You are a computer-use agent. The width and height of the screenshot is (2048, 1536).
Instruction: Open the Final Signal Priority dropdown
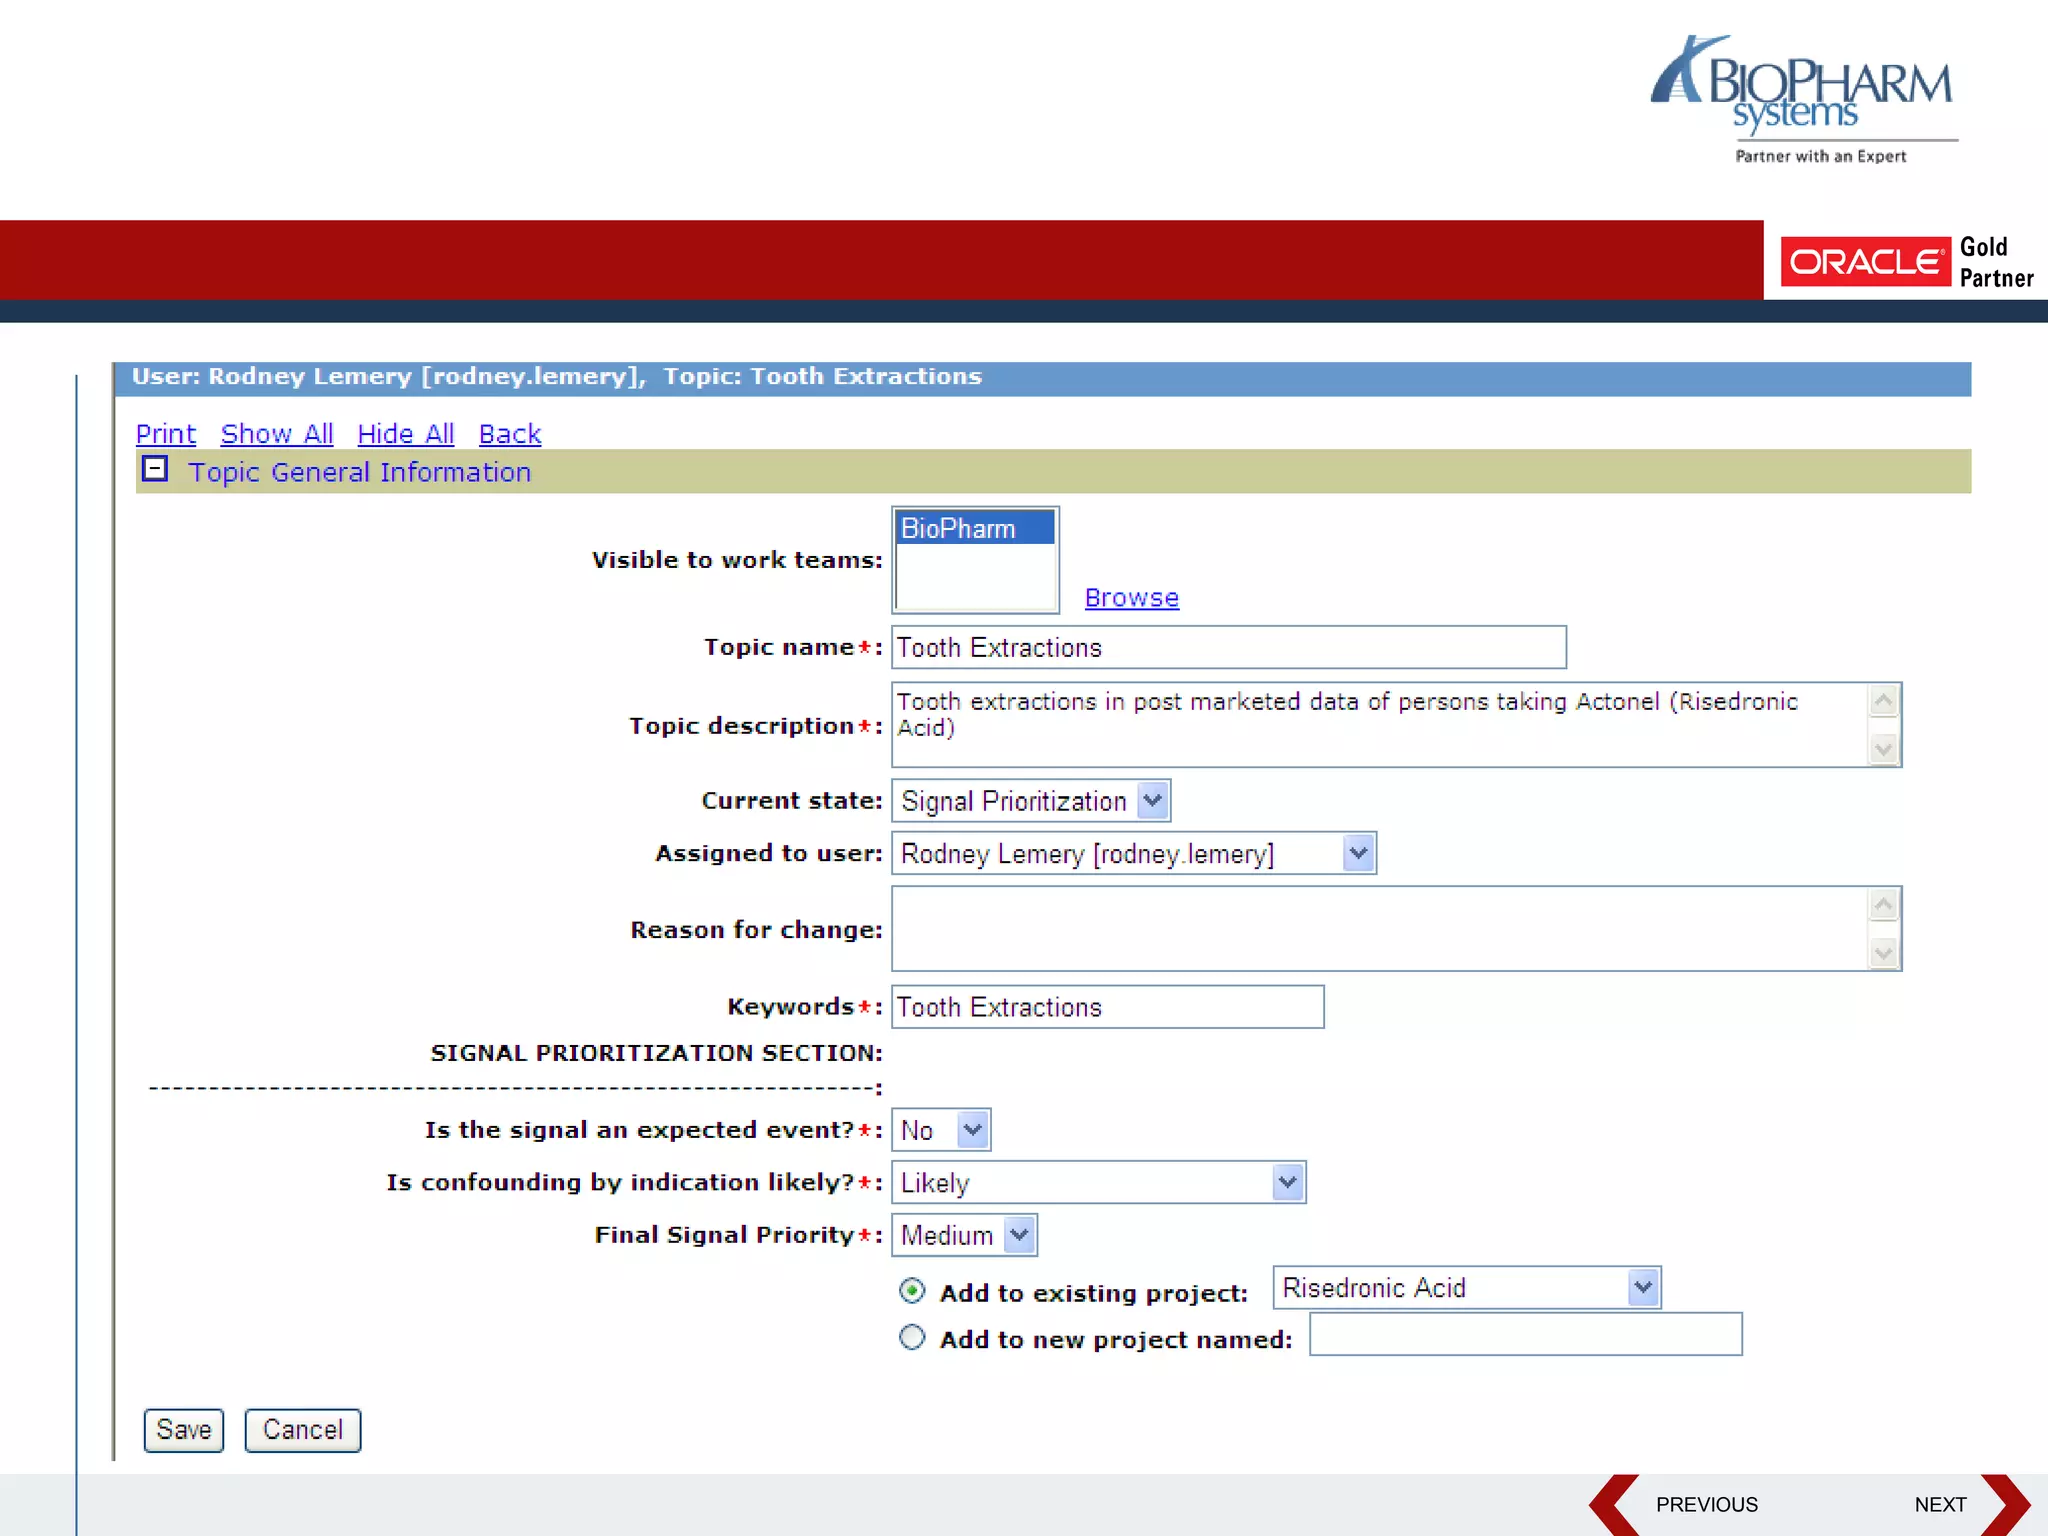[1019, 1235]
